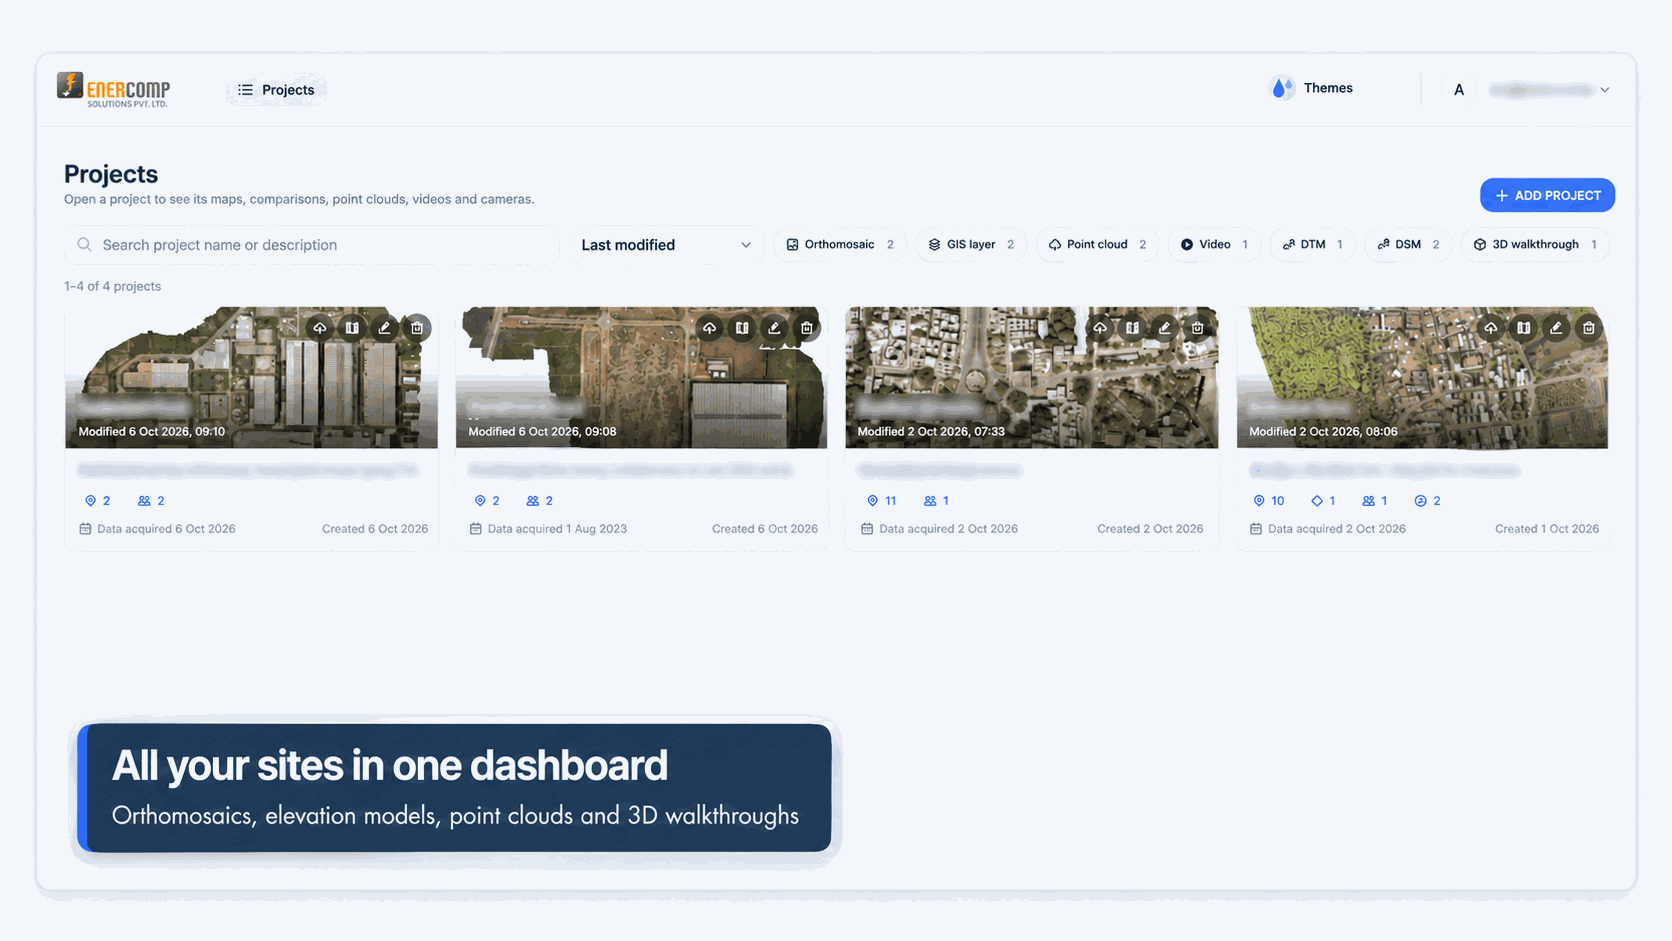Focus the project search field
The image size is (1672, 941).
pyautogui.click(x=312, y=245)
